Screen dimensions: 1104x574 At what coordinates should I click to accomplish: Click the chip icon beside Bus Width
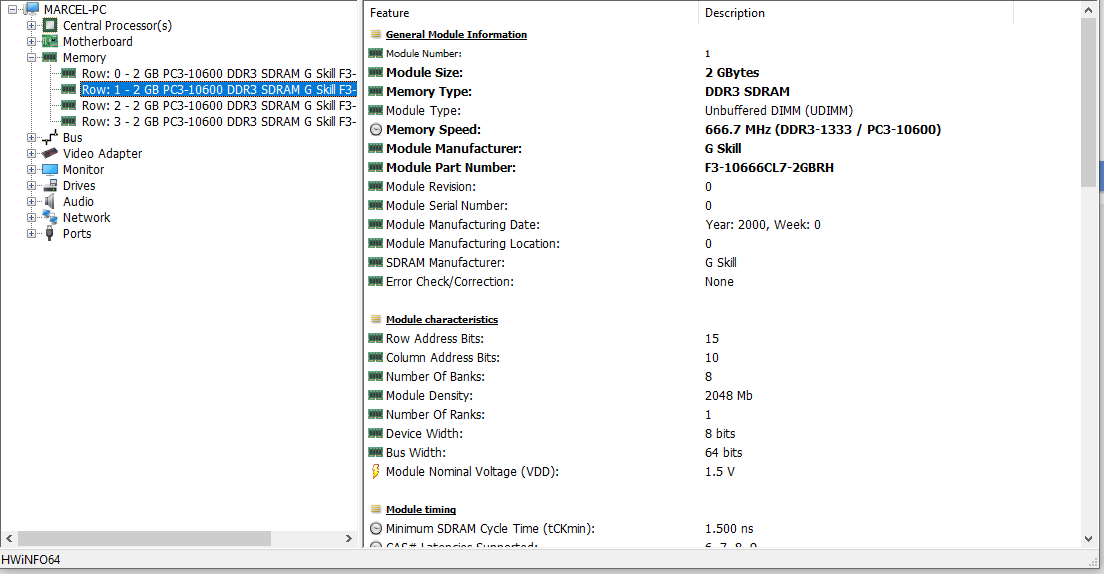coord(376,452)
